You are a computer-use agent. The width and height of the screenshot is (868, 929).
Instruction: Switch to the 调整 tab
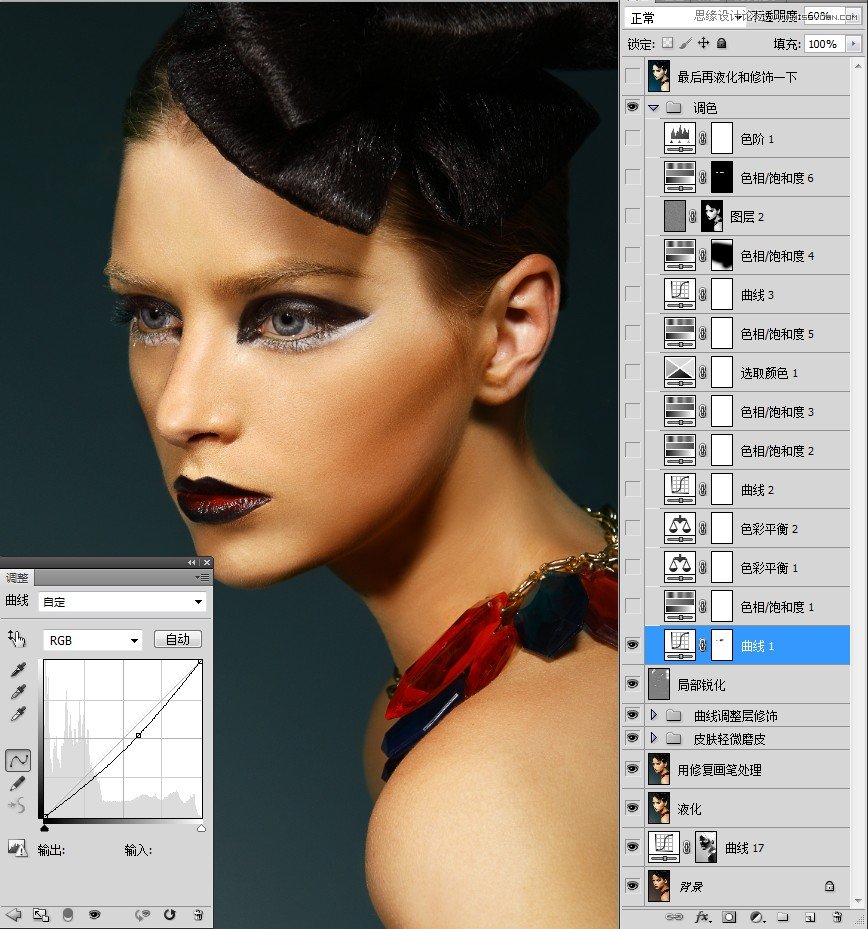point(17,577)
